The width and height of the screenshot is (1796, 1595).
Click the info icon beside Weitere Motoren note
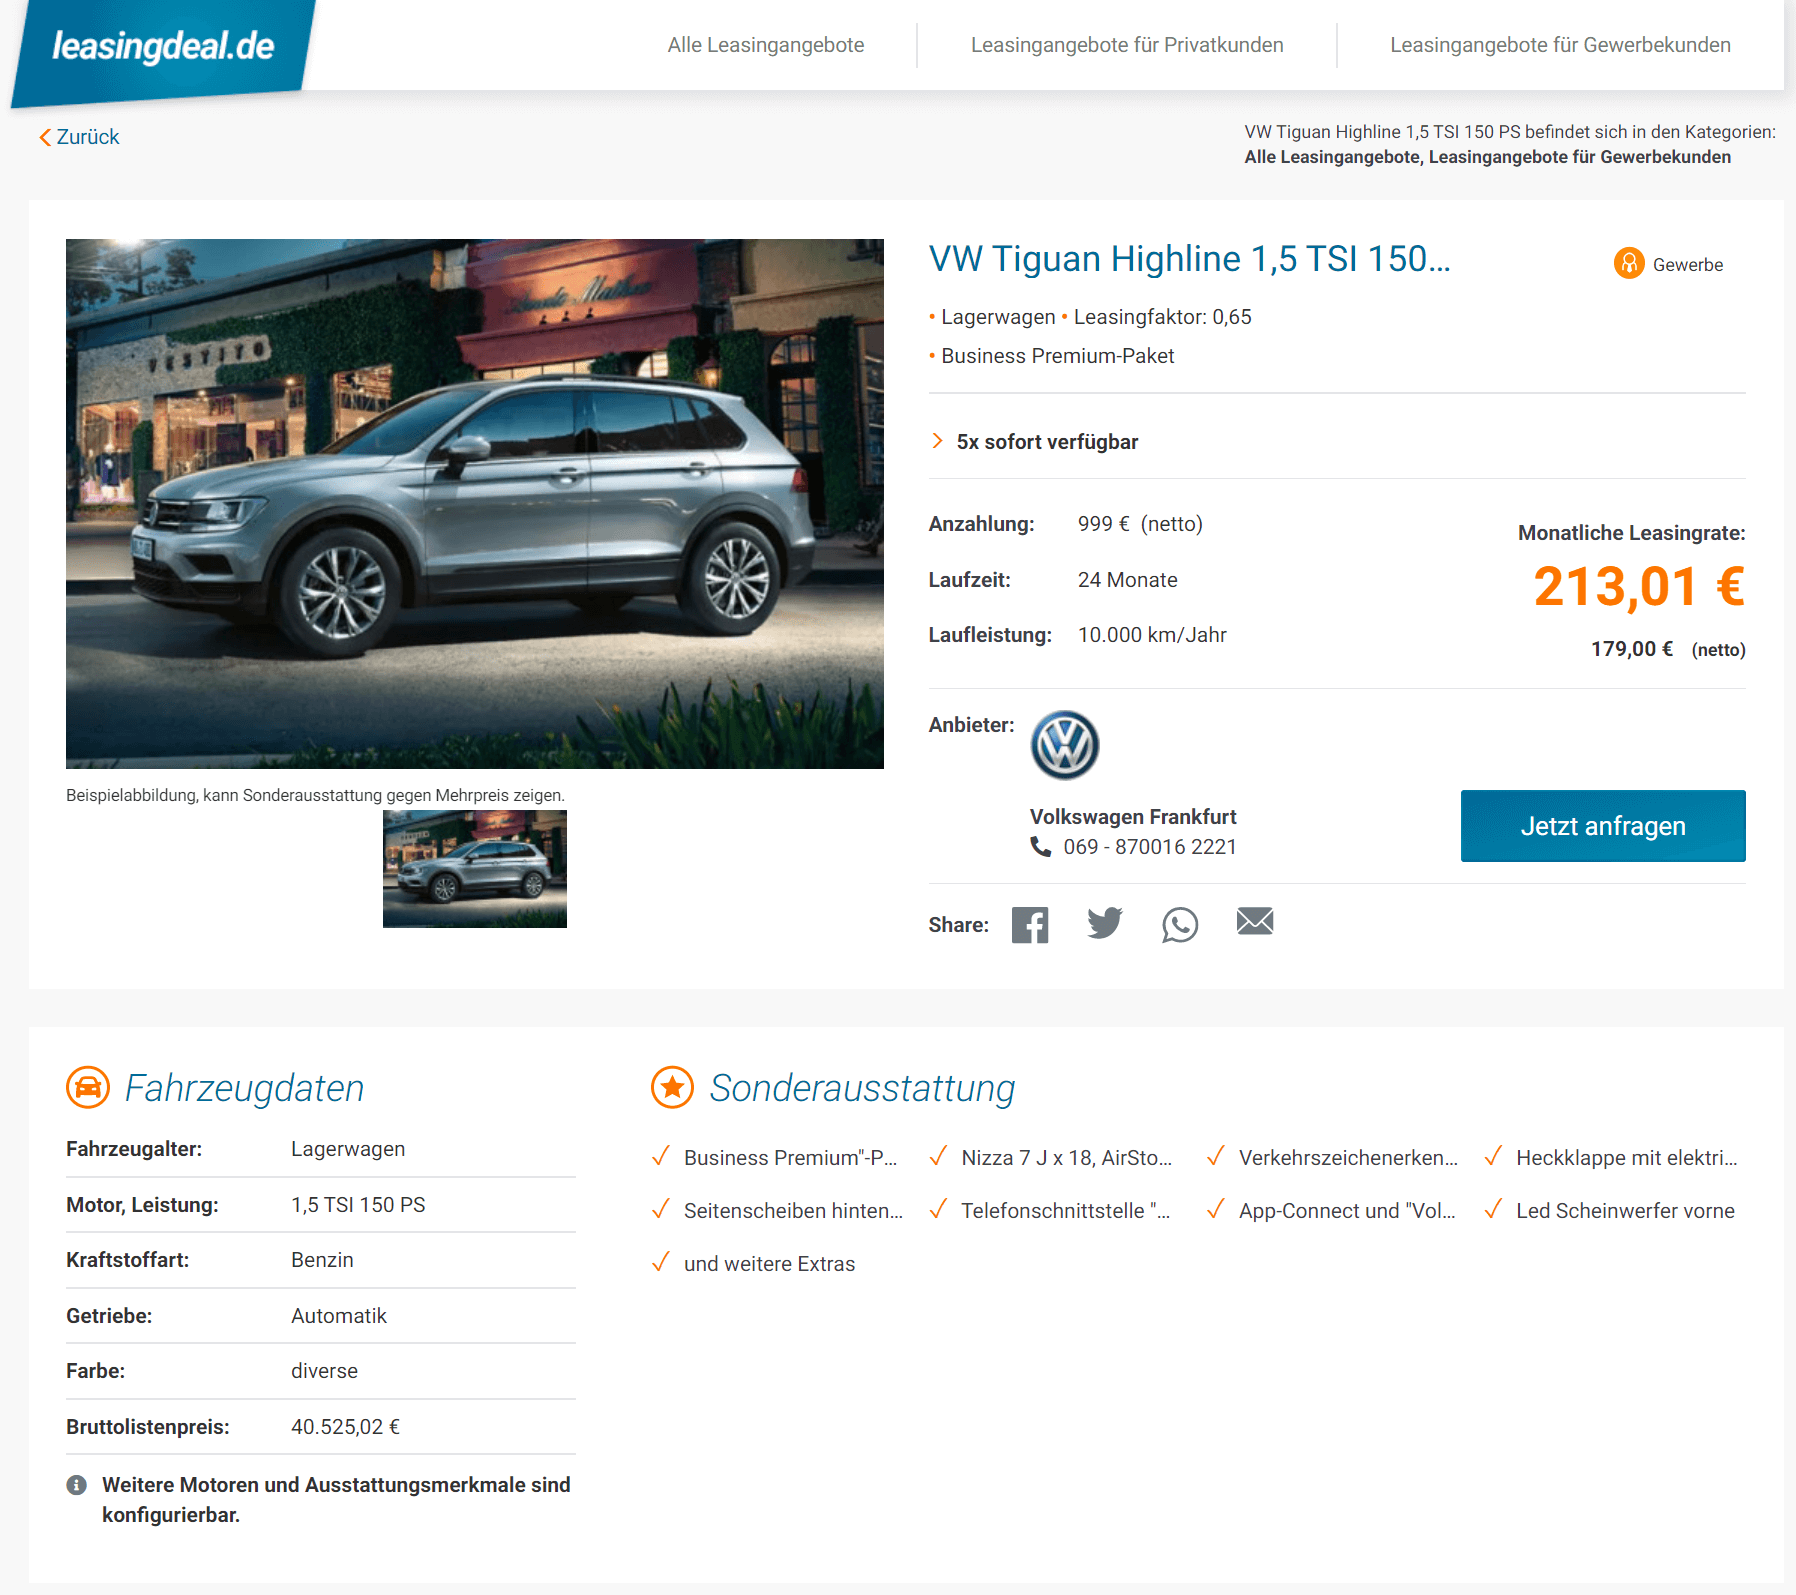click(x=76, y=1485)
